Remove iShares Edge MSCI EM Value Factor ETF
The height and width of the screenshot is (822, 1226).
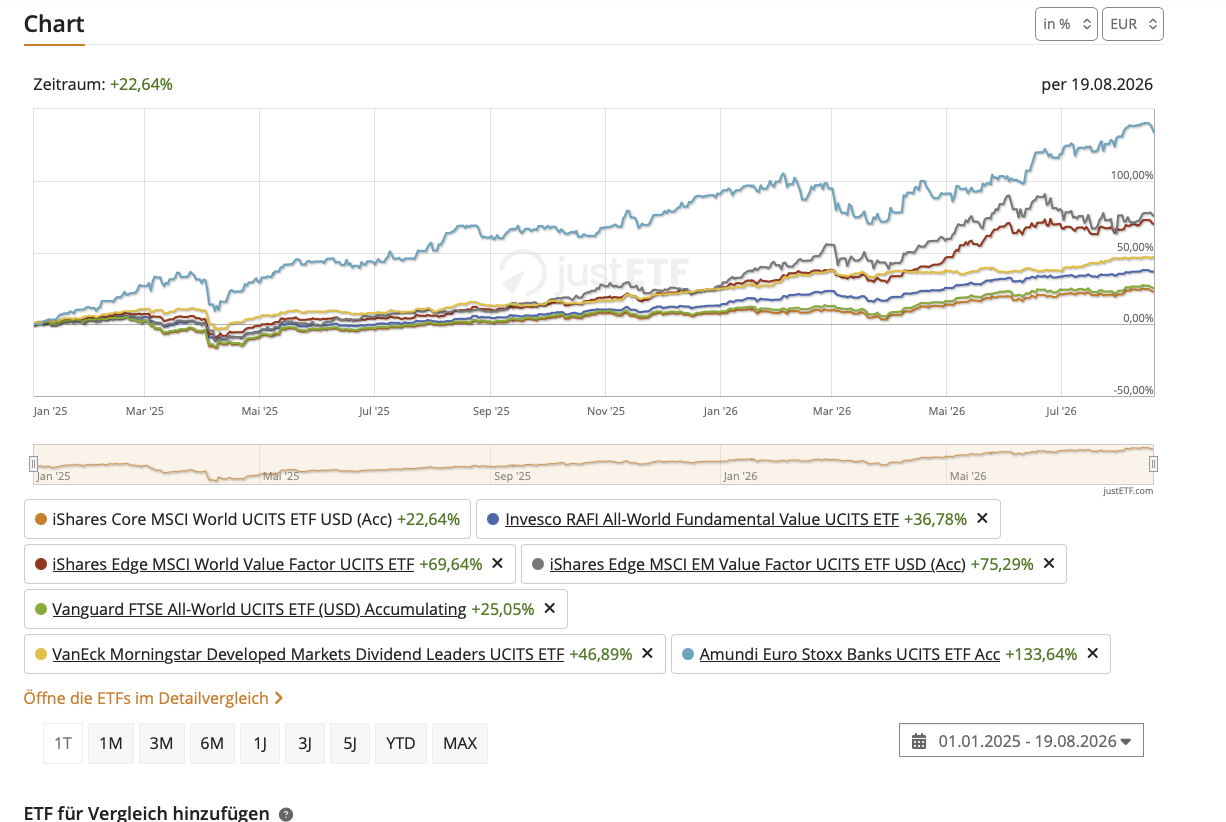(1049, 564)
